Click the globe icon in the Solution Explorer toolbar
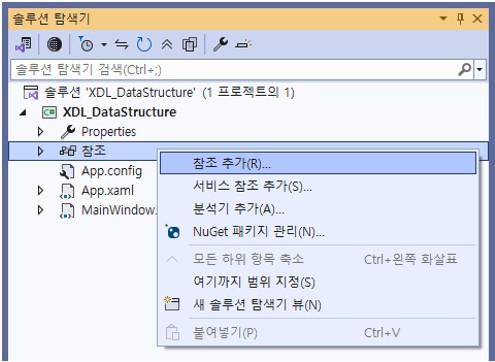 pyautogui.click(x=54, y=44)
